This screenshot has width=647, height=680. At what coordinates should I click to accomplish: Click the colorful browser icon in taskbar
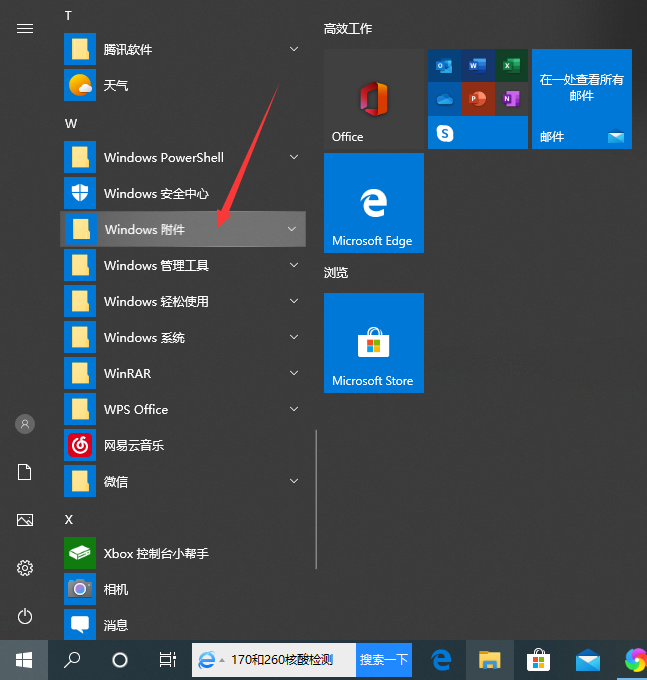point(636,660)
